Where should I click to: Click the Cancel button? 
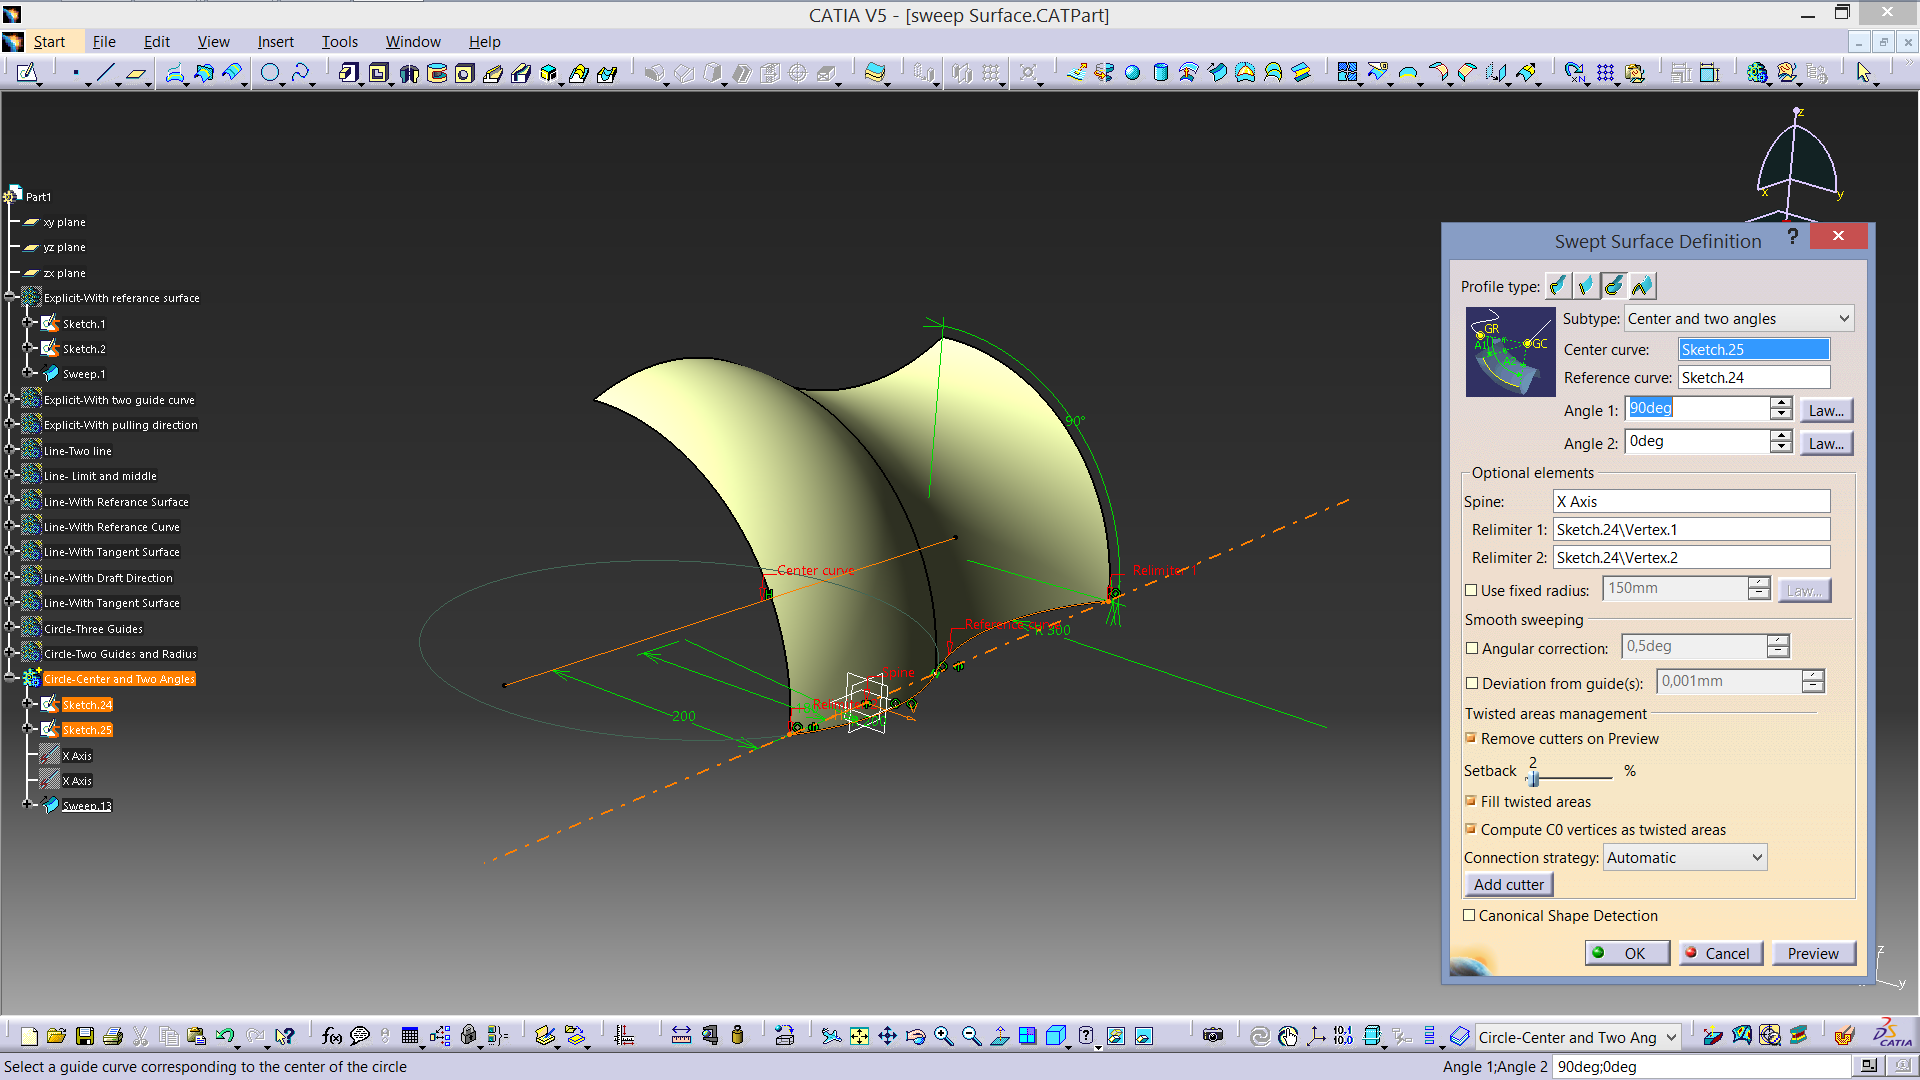1720,953
